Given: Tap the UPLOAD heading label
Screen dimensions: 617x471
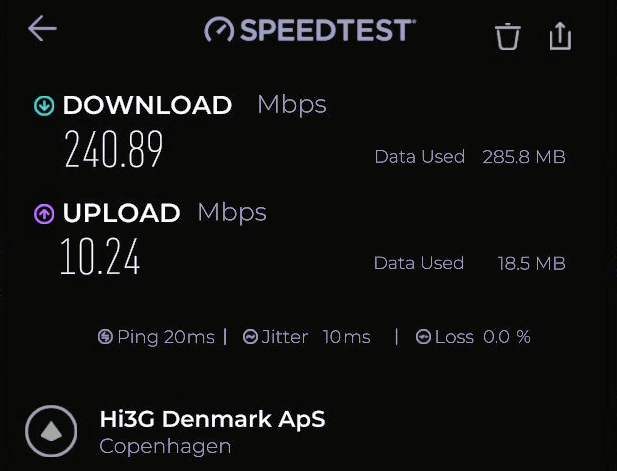Looking at the screenshot, I should (121, 213).
